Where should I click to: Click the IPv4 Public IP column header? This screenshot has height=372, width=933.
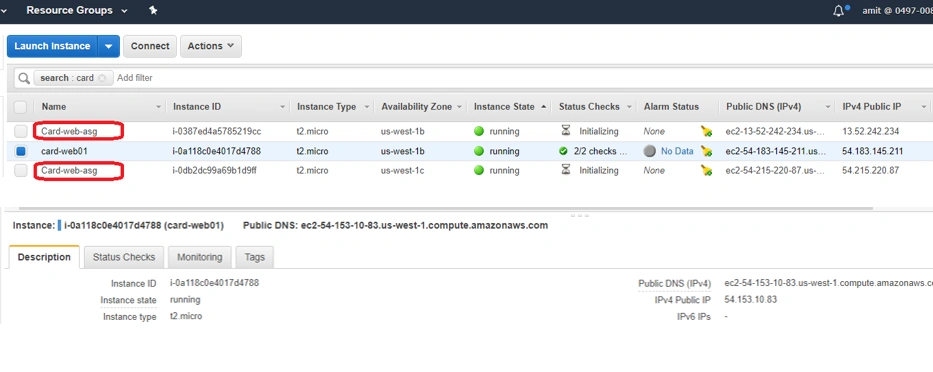pos(872,107)
